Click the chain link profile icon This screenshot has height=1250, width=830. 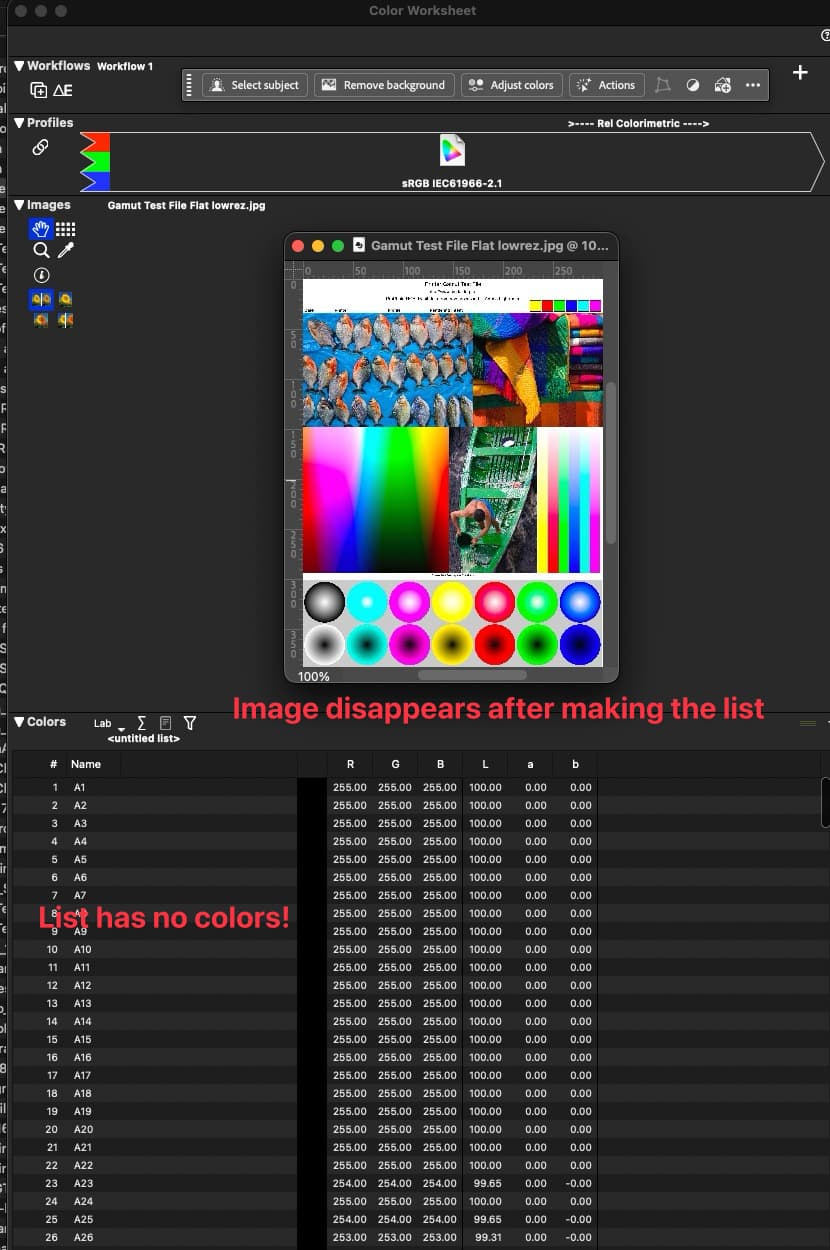tap(40, 148)
